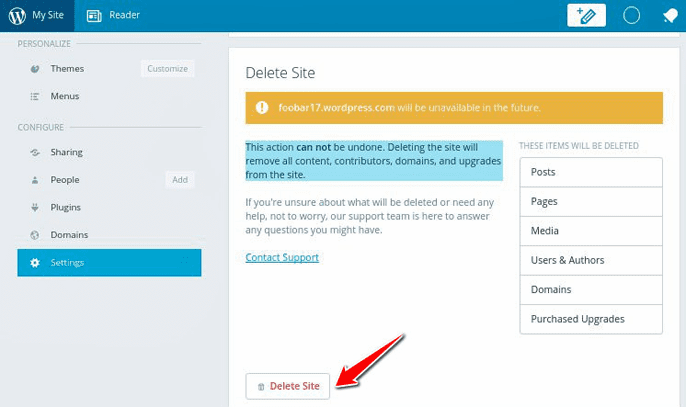686x407 pixels.
Task: Open My Site in top bar
Action: point(37,15)
